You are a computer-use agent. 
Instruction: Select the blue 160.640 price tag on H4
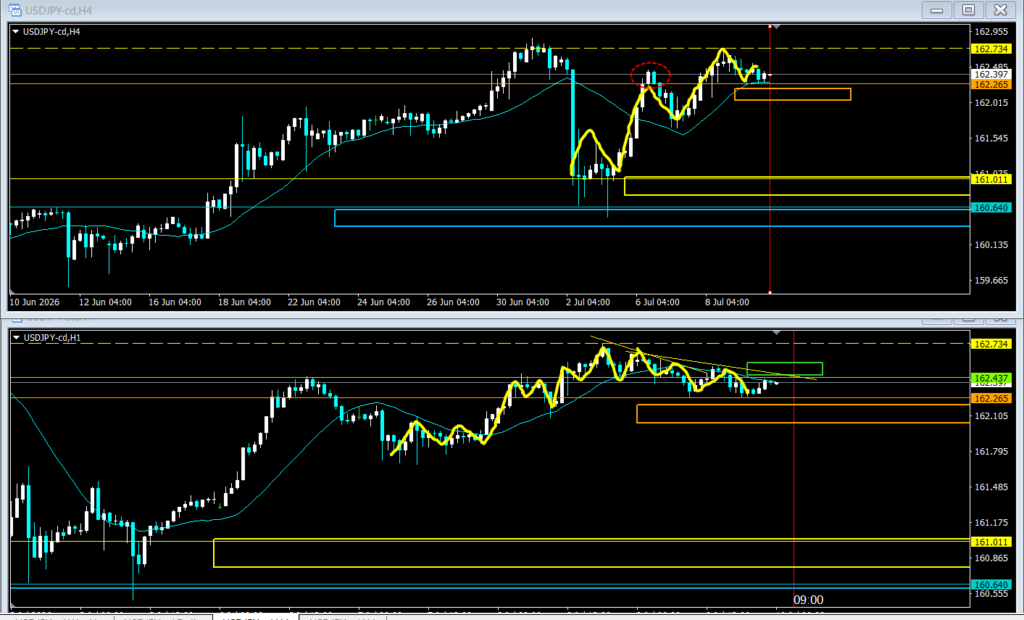coord(991,208)
